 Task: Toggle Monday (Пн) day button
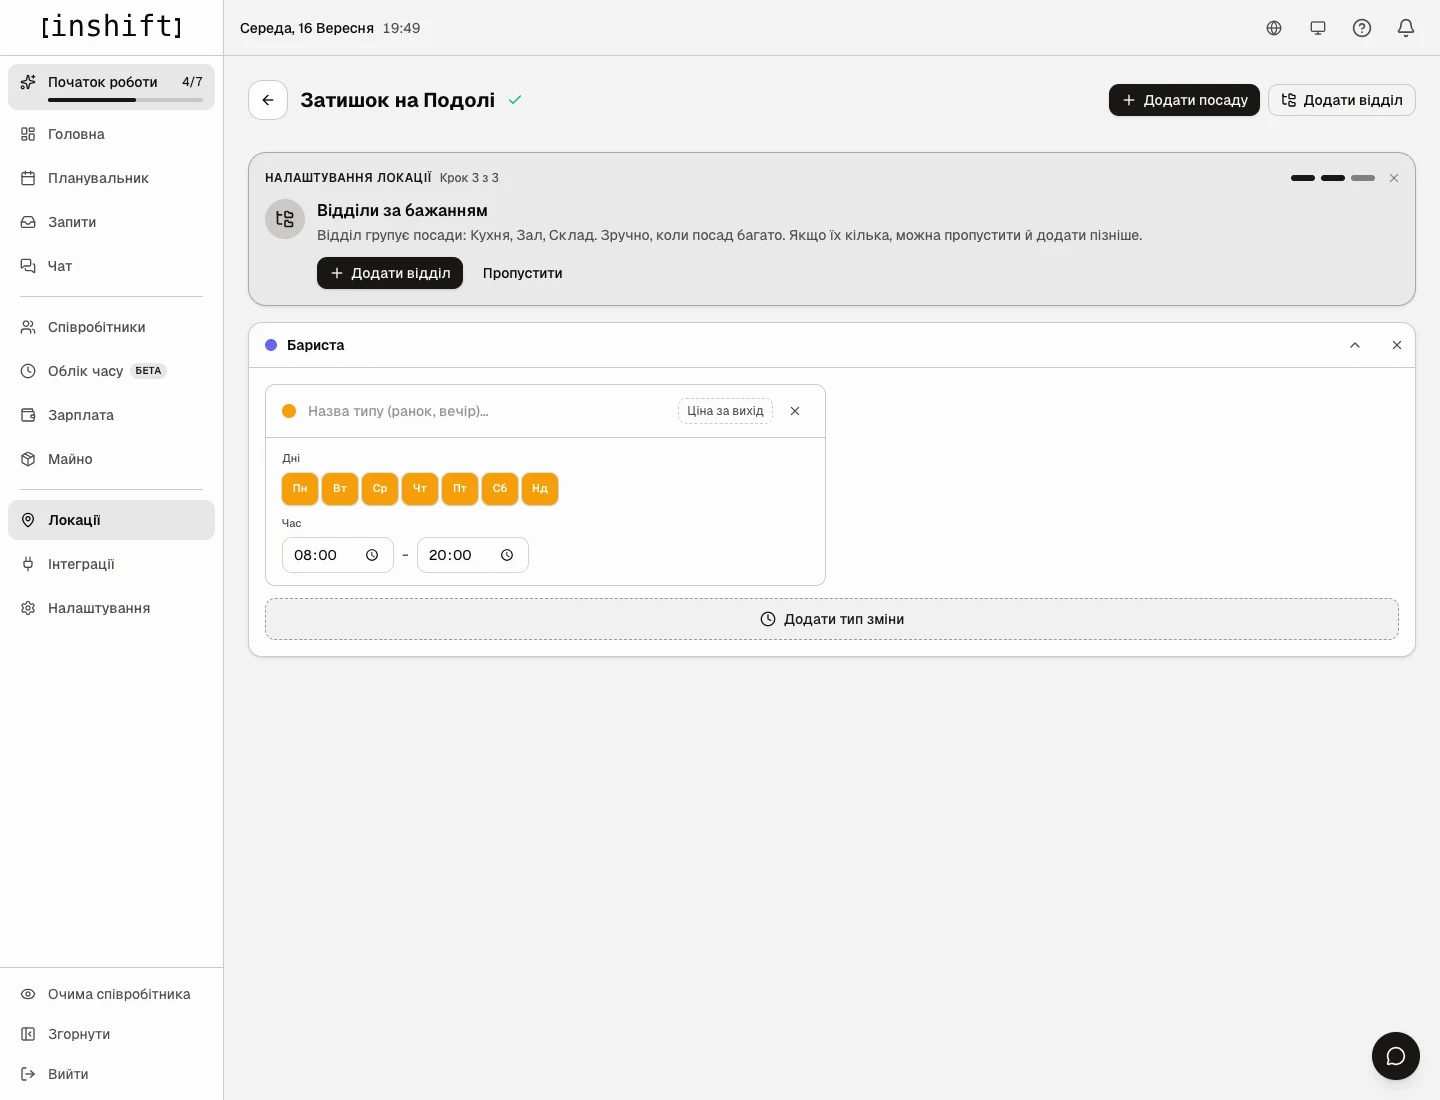(300, 489)
